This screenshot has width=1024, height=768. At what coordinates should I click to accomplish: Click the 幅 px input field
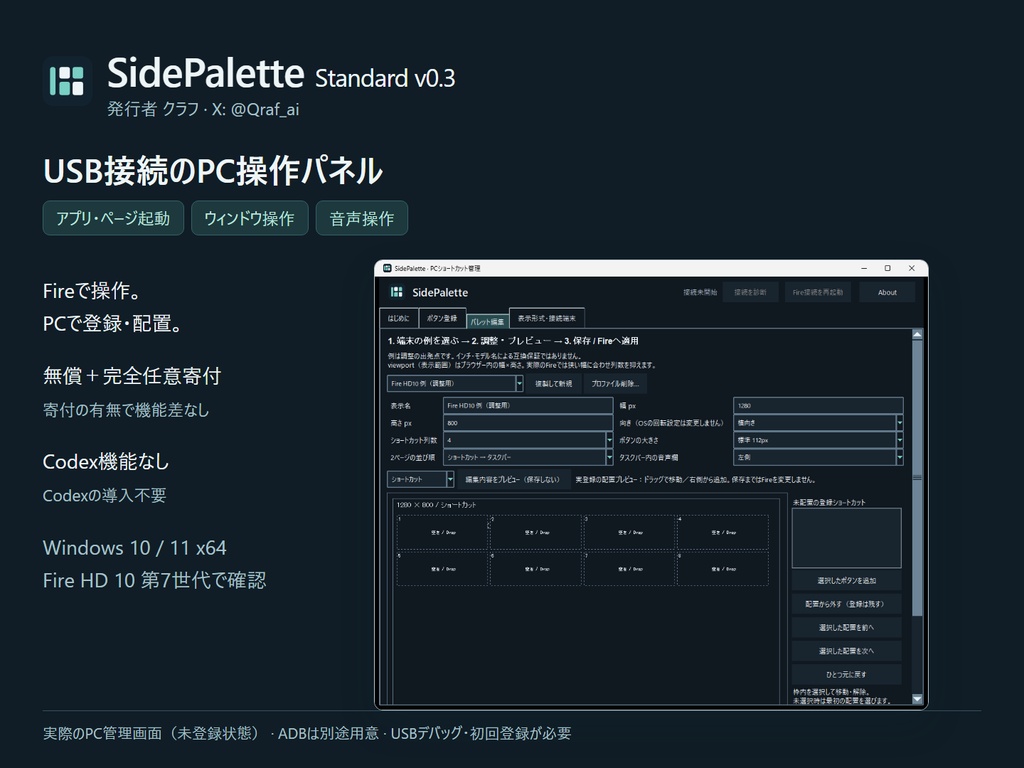click(818, 405)
